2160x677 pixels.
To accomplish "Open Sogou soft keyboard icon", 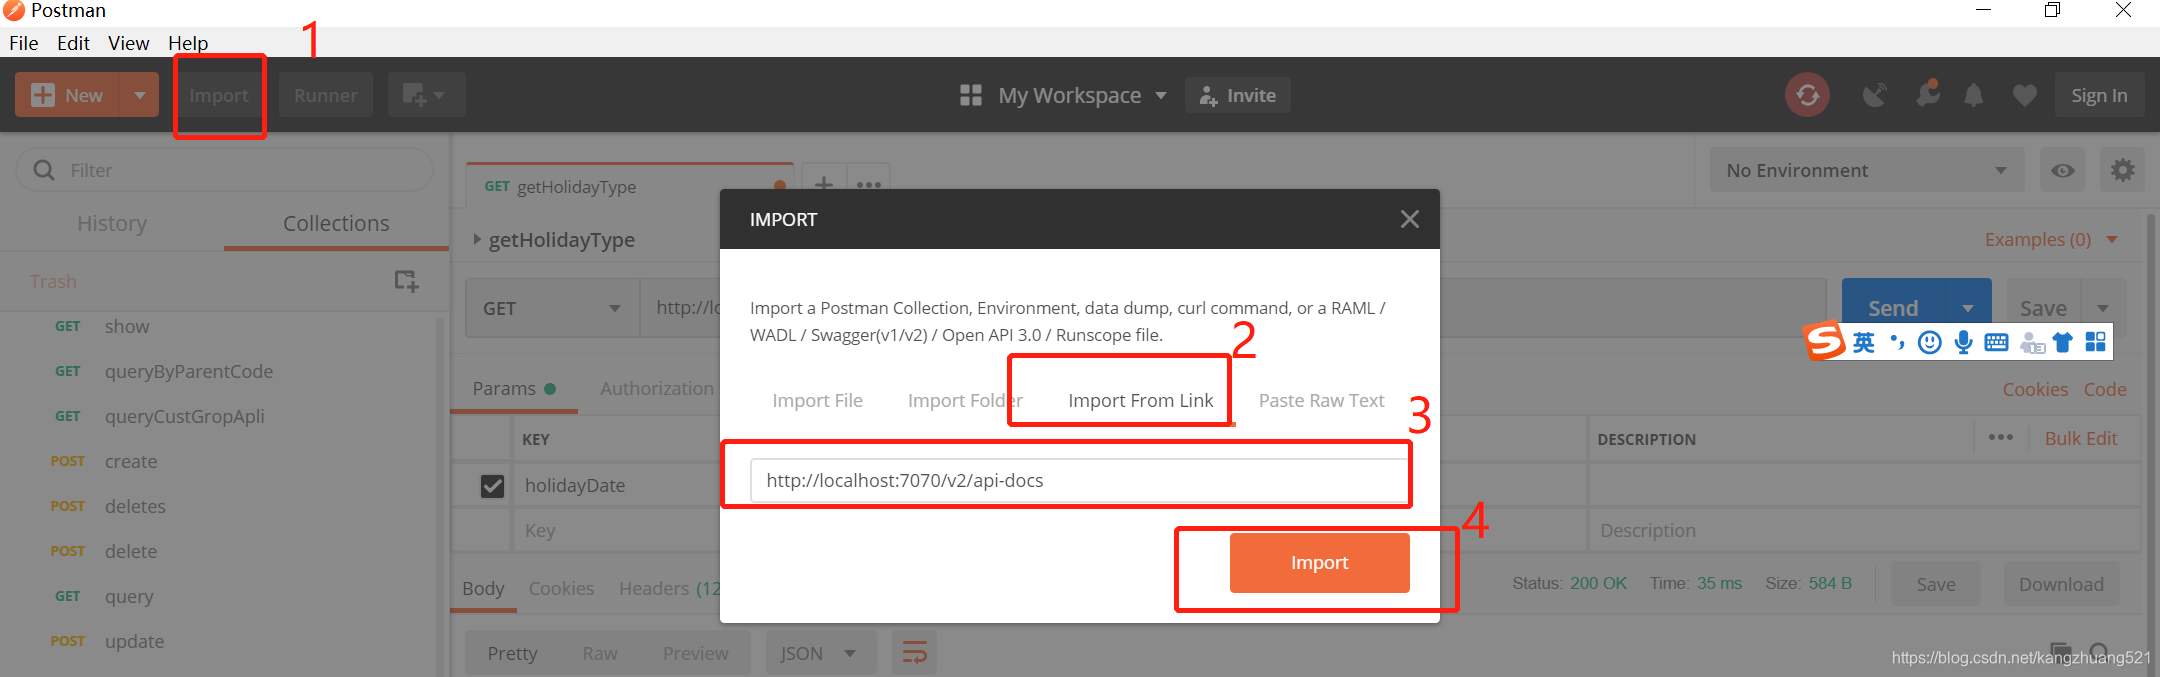I will (1996, 342).
